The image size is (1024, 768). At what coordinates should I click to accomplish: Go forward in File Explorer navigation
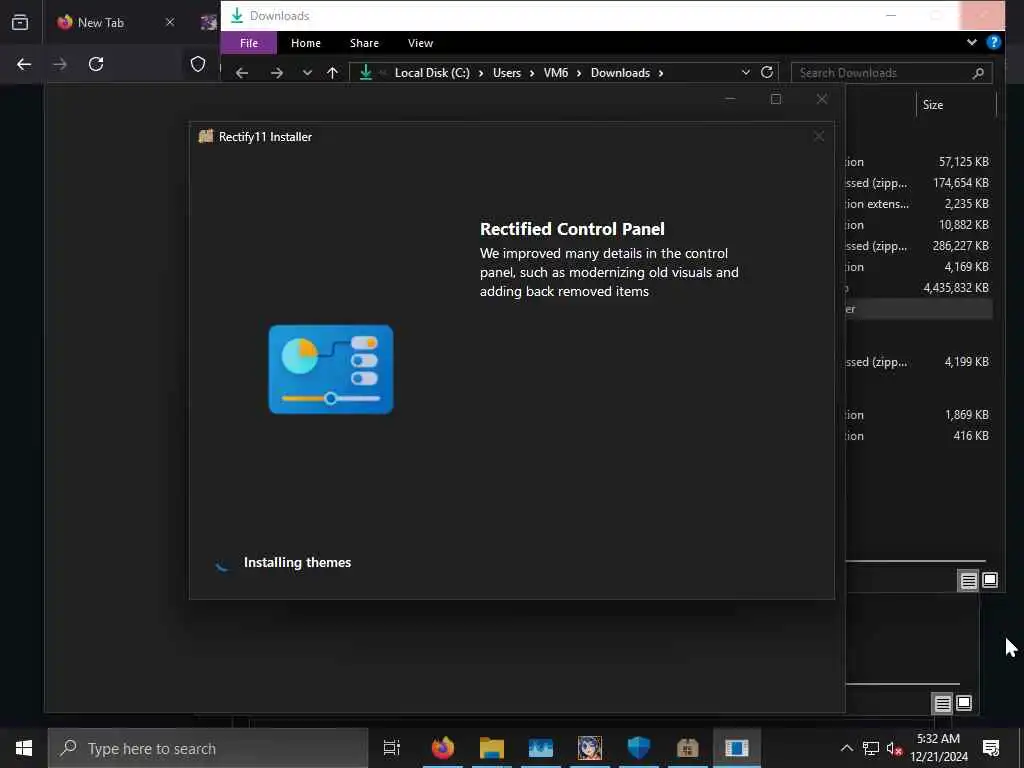coord(277,72)
